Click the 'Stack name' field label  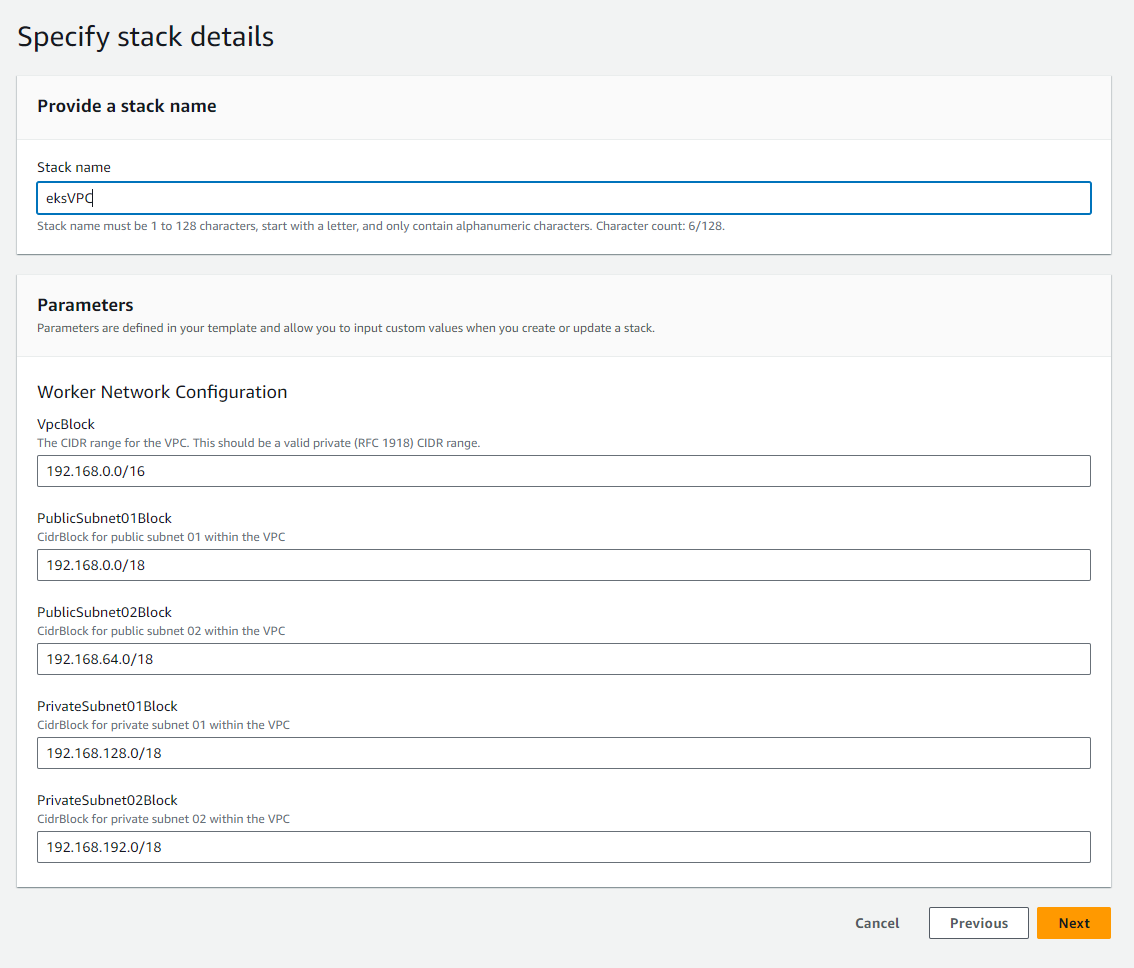[74, 167]
